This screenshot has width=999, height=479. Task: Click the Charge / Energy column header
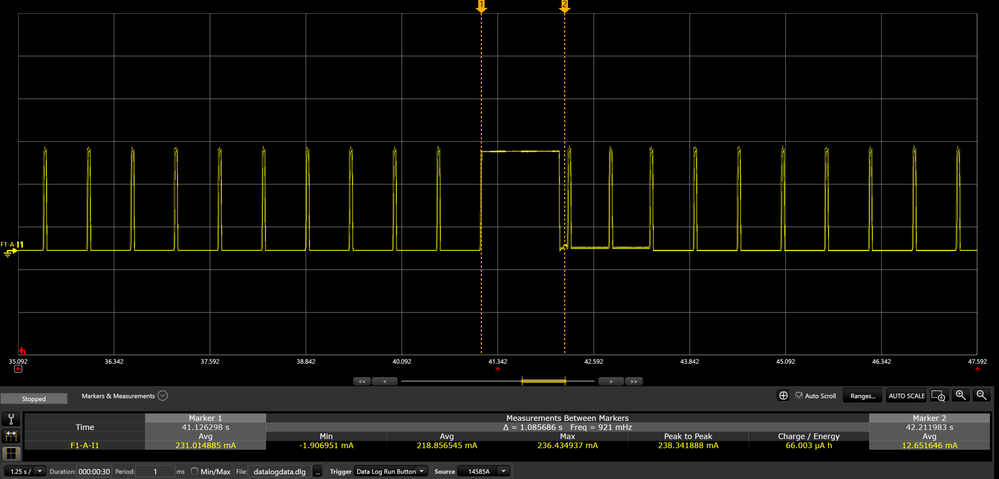pos(809,436)
